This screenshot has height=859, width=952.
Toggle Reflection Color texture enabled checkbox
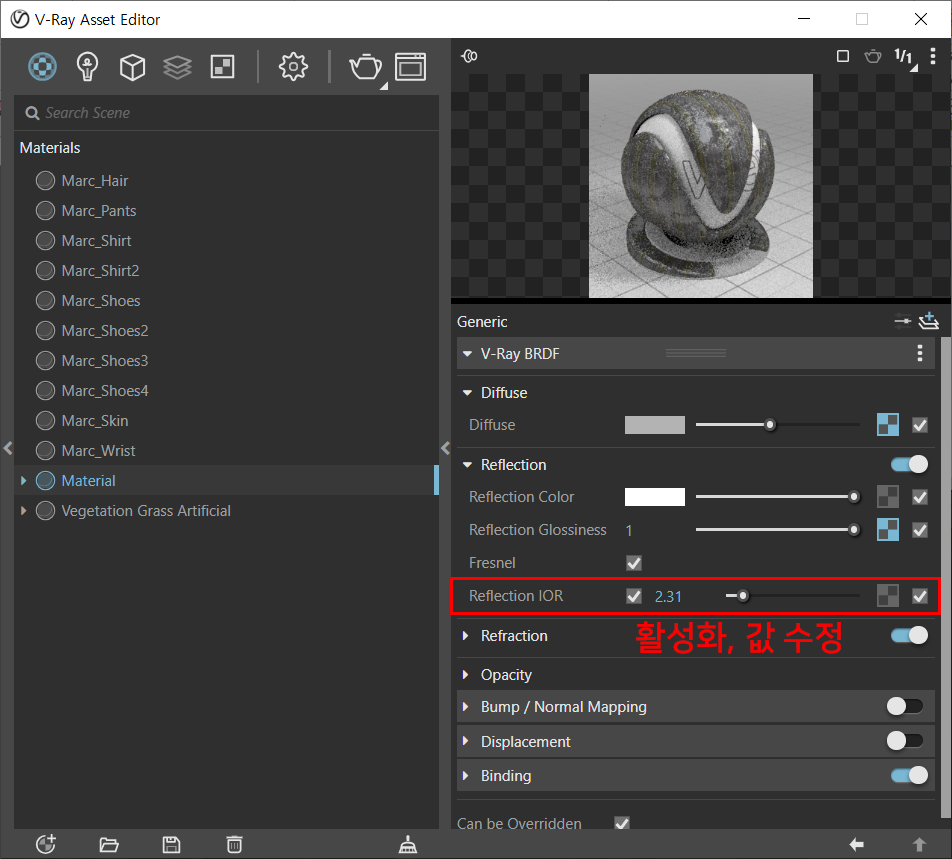pos(920,497)
